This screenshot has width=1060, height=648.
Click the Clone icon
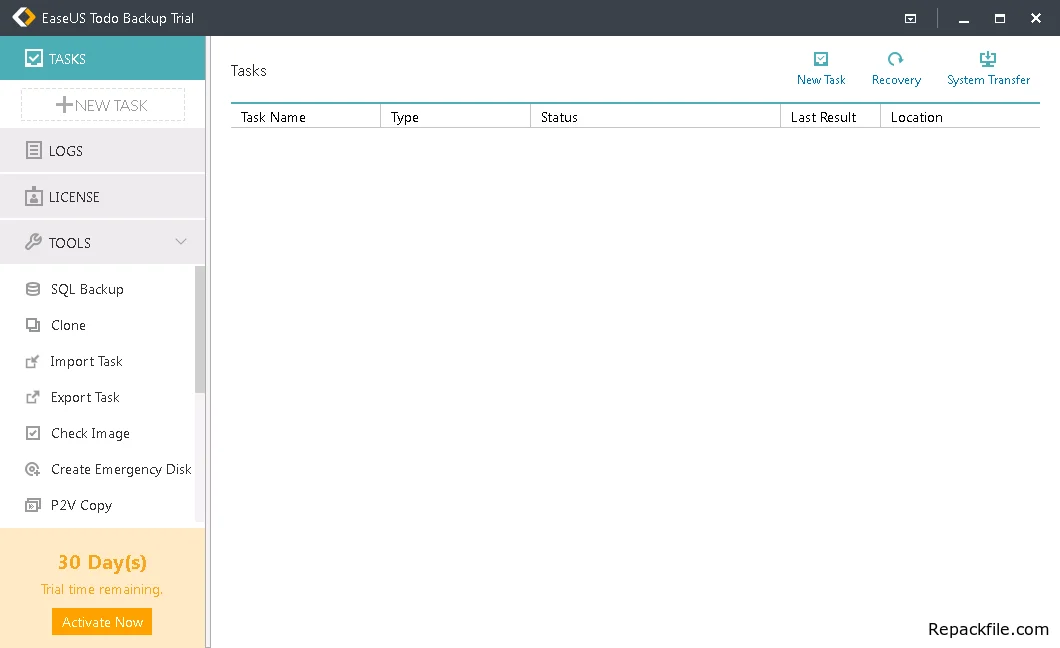tap(32, 325)
